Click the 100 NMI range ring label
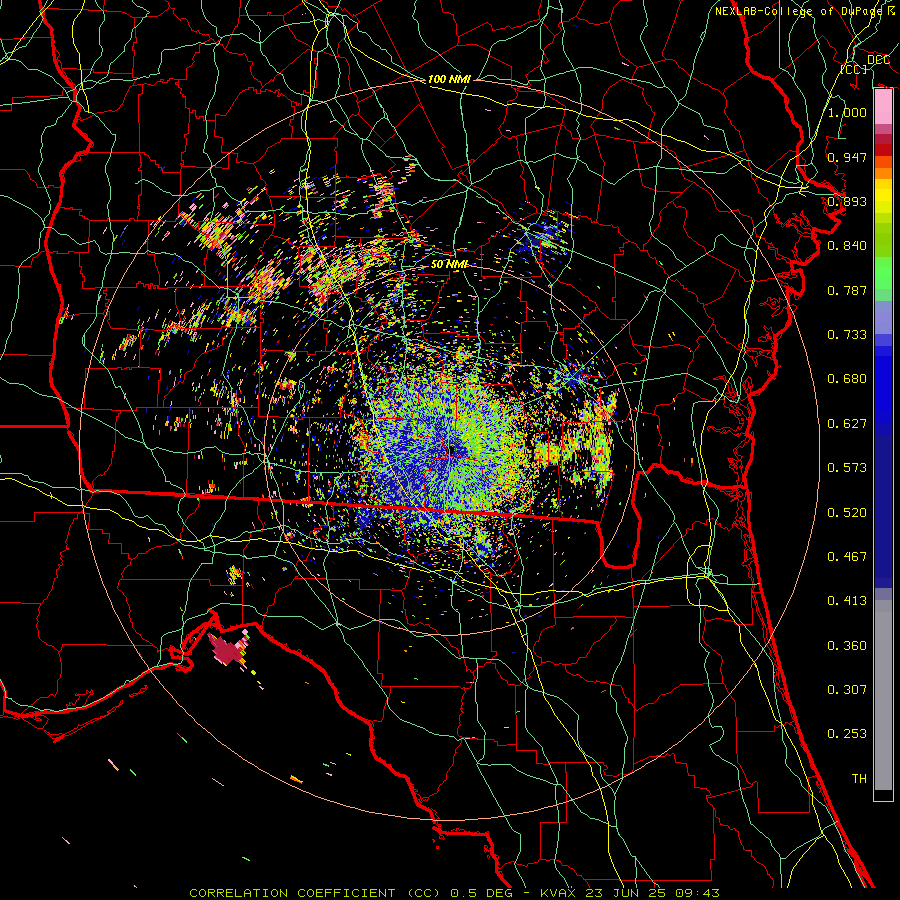Viewport: 900px width, 900px height. (x=449, y=79)
